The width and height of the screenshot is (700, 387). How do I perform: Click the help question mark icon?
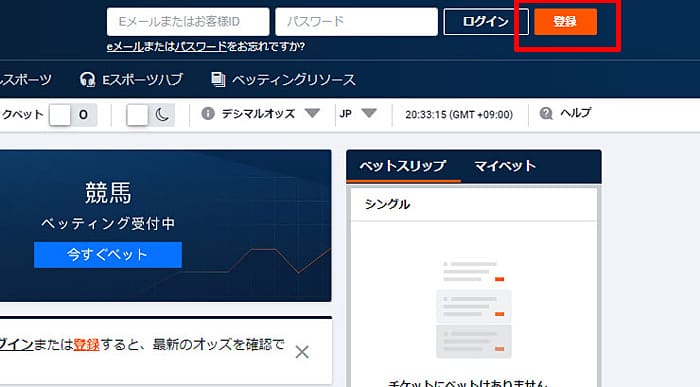tap(546, 113)
